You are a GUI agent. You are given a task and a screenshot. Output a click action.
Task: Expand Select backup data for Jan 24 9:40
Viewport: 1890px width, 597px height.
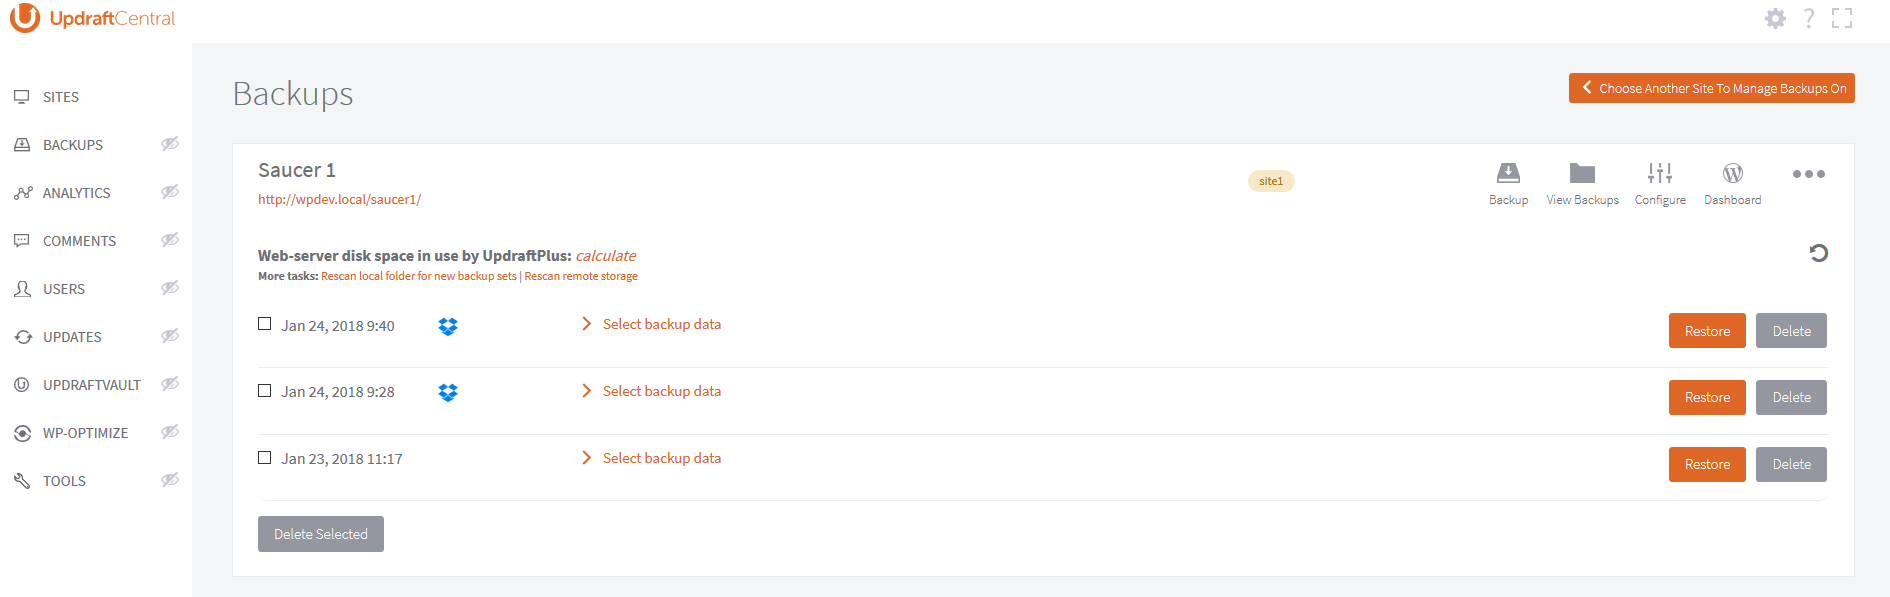click(x=661, y=324)
